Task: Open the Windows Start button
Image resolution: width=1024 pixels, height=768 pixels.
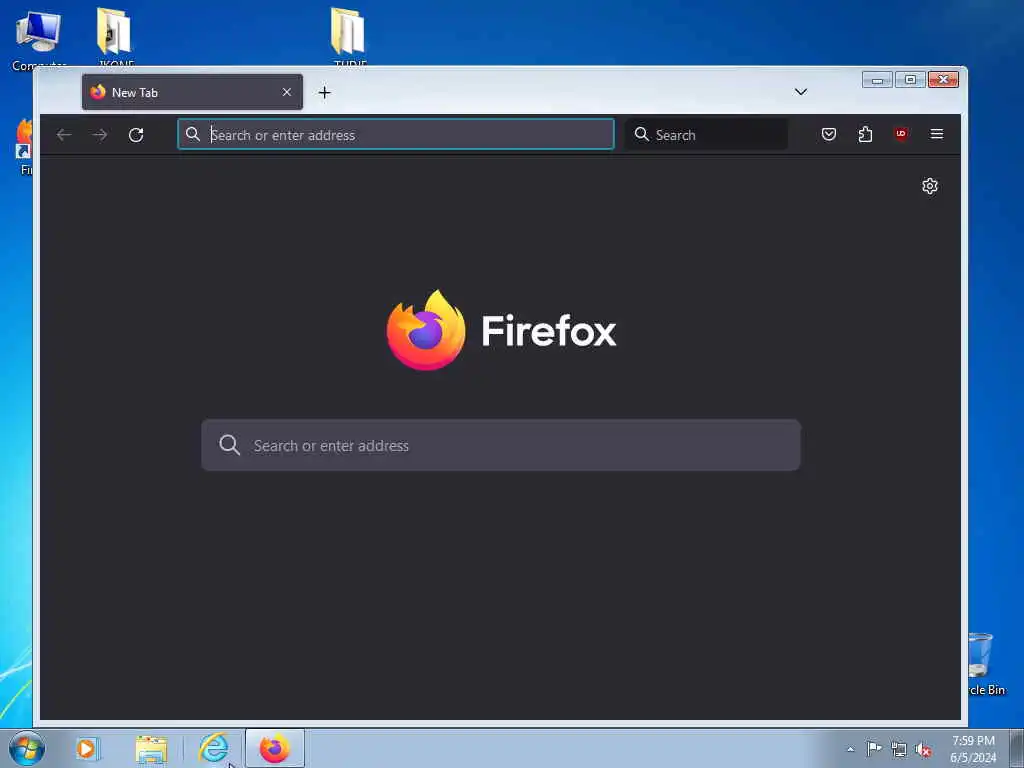Action: 27,748
